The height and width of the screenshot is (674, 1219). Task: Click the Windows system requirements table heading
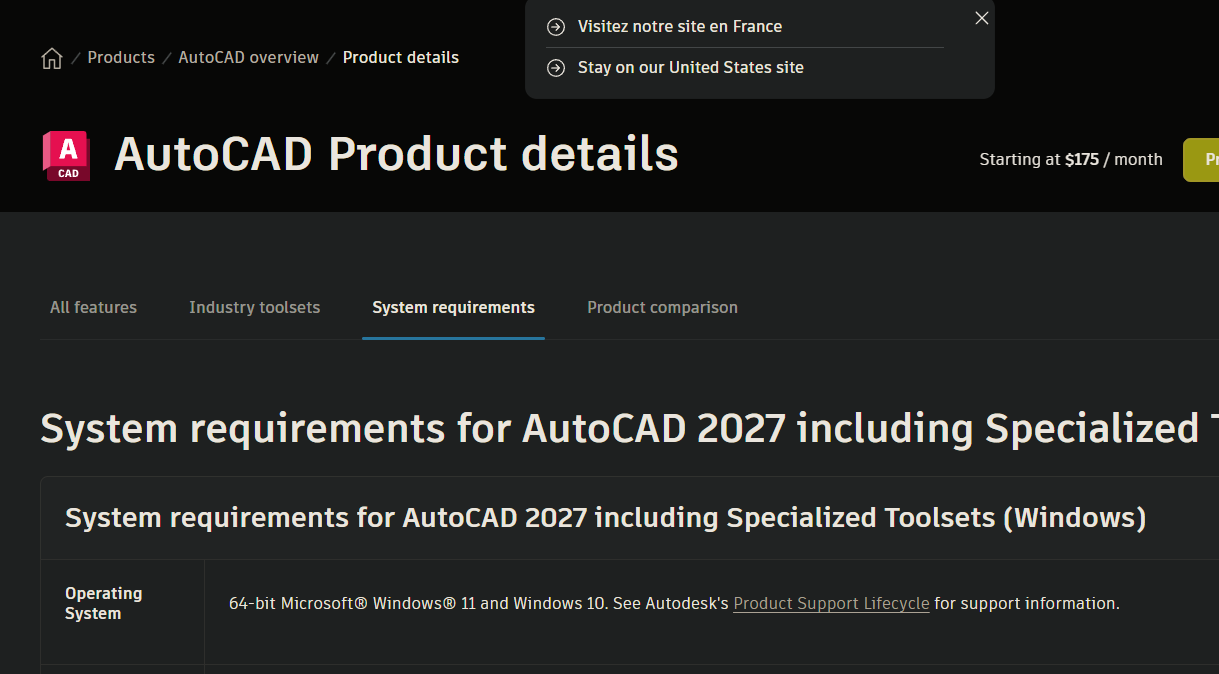605,517
